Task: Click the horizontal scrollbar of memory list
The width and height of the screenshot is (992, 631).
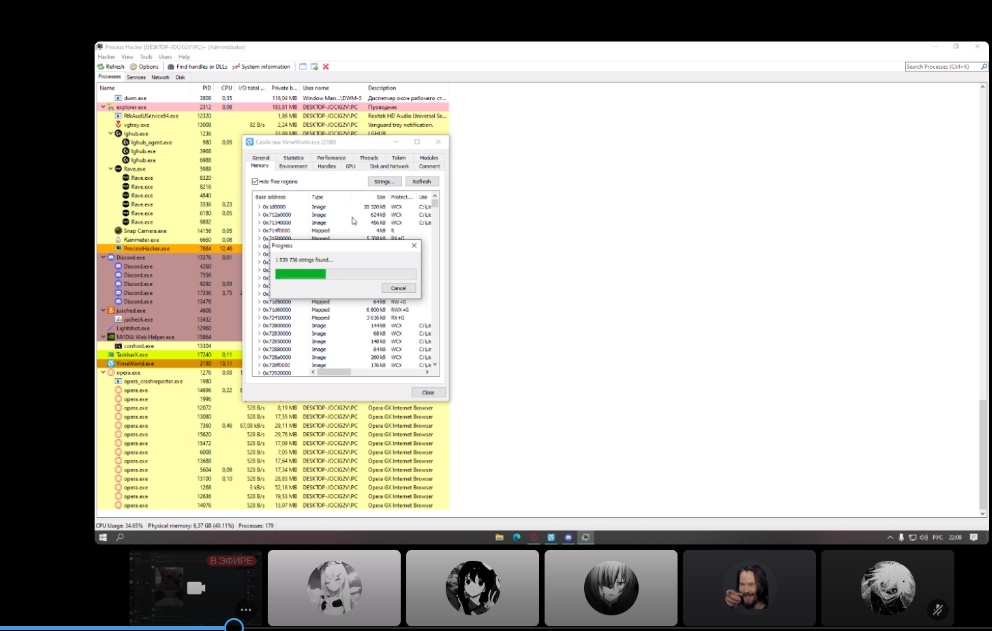Action: (335, 371)
